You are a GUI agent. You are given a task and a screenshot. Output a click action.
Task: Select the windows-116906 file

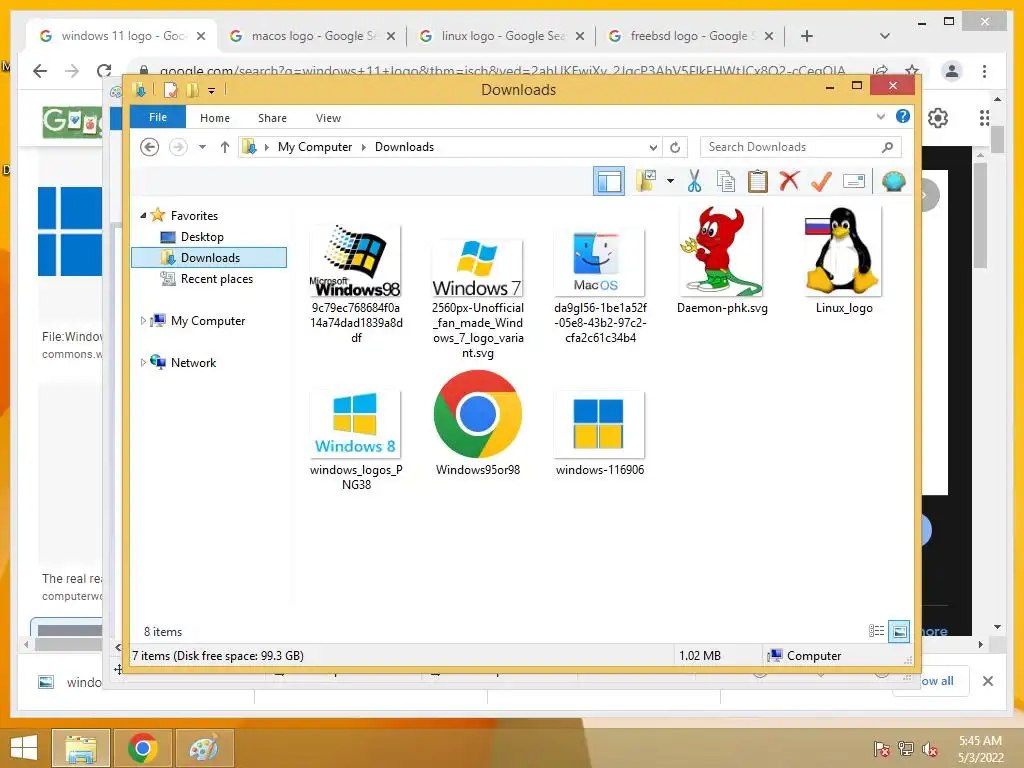coord(600,434)
